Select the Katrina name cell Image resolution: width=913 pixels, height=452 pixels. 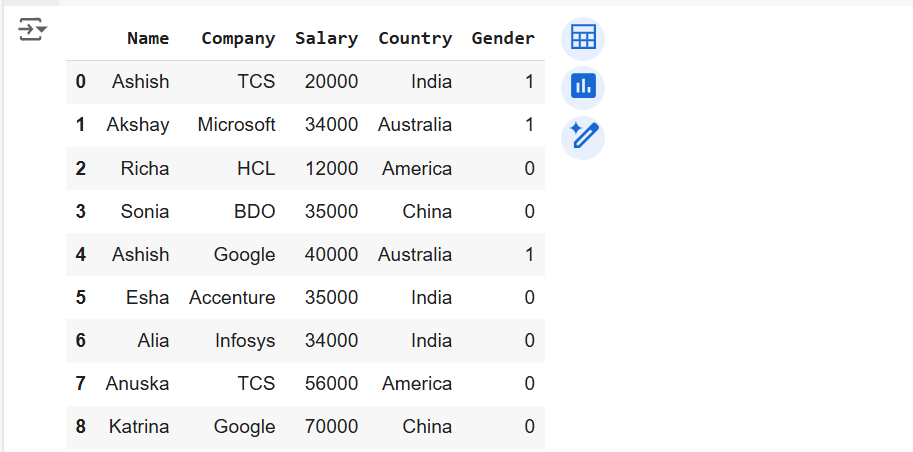(x=139, y=426)
